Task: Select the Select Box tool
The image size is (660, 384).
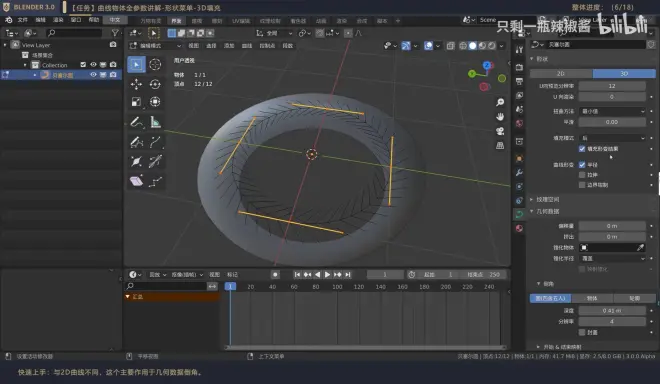Action: click(x=136, y=64)
